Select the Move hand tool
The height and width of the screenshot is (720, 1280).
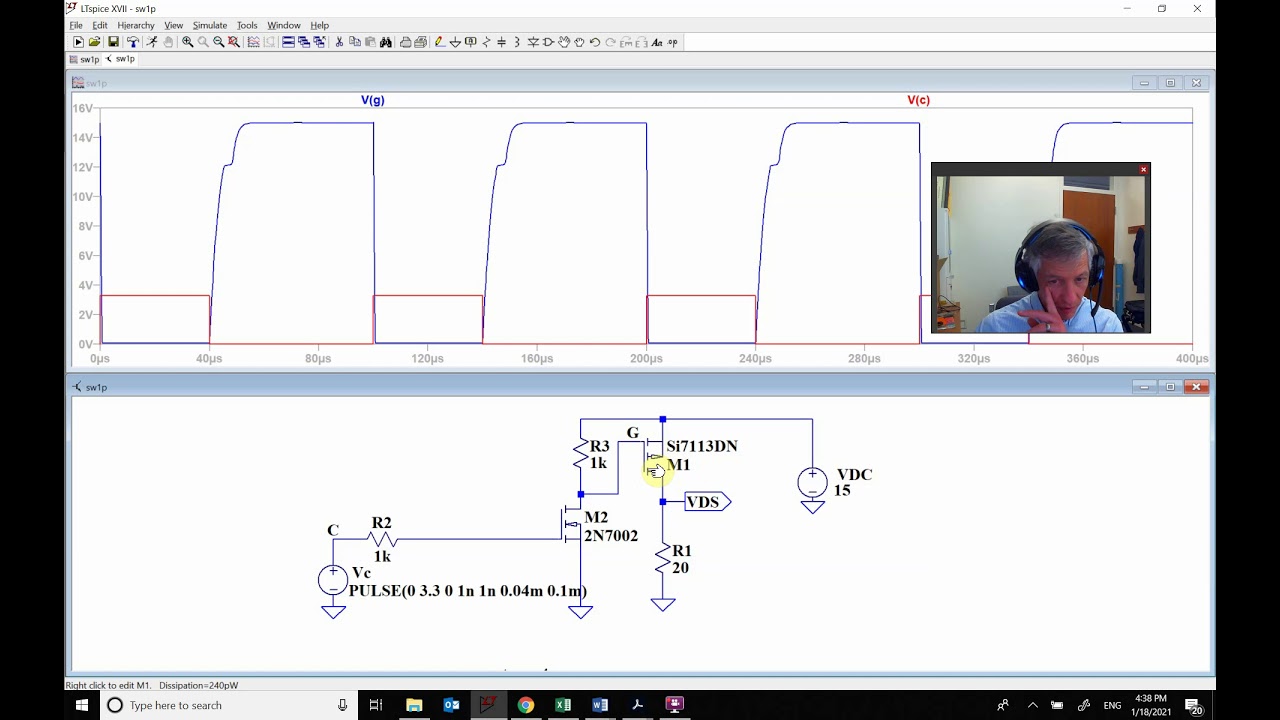[x=563, y=42]
